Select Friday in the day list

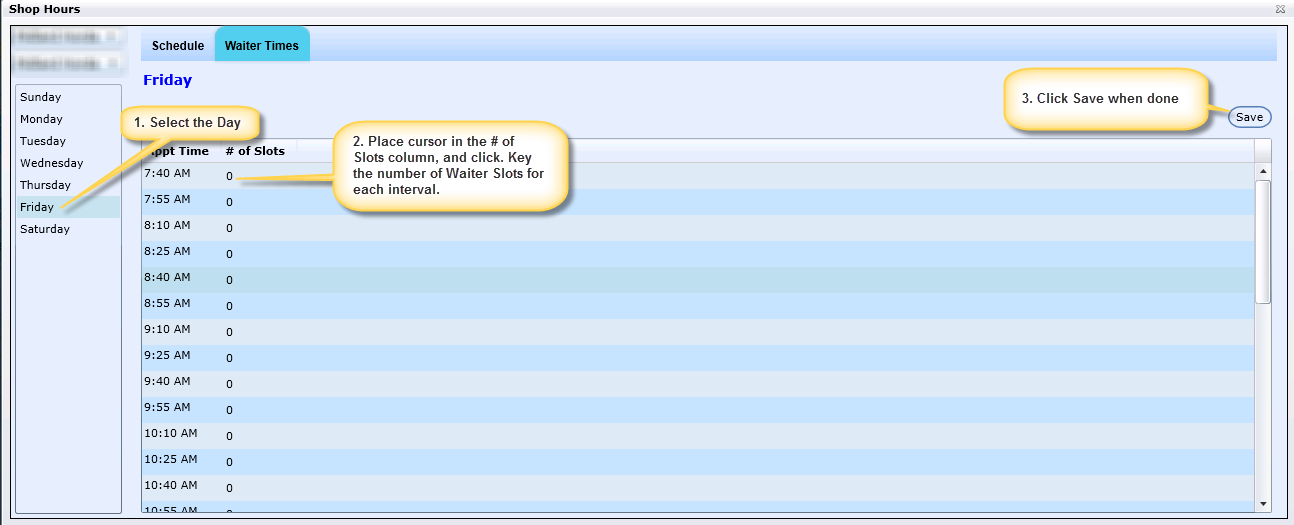click(37, 207)
